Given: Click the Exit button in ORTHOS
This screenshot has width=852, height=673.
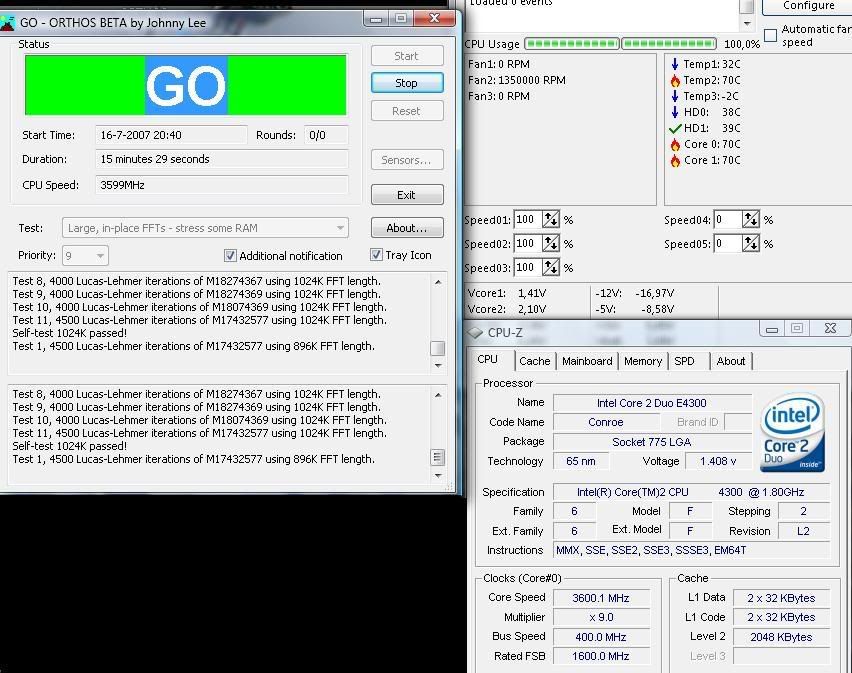Looking at the screenshot, I should [407, 195].
